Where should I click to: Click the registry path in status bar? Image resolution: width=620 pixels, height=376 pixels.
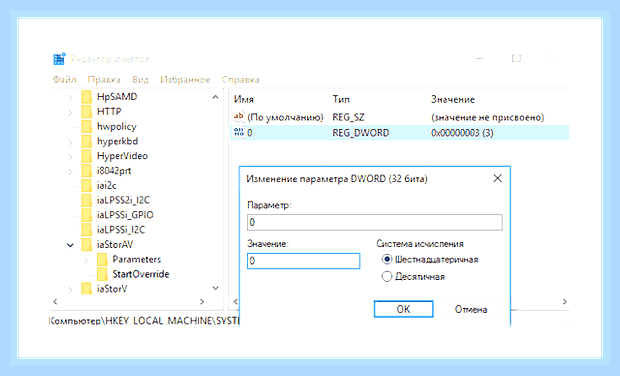point(144,321)
